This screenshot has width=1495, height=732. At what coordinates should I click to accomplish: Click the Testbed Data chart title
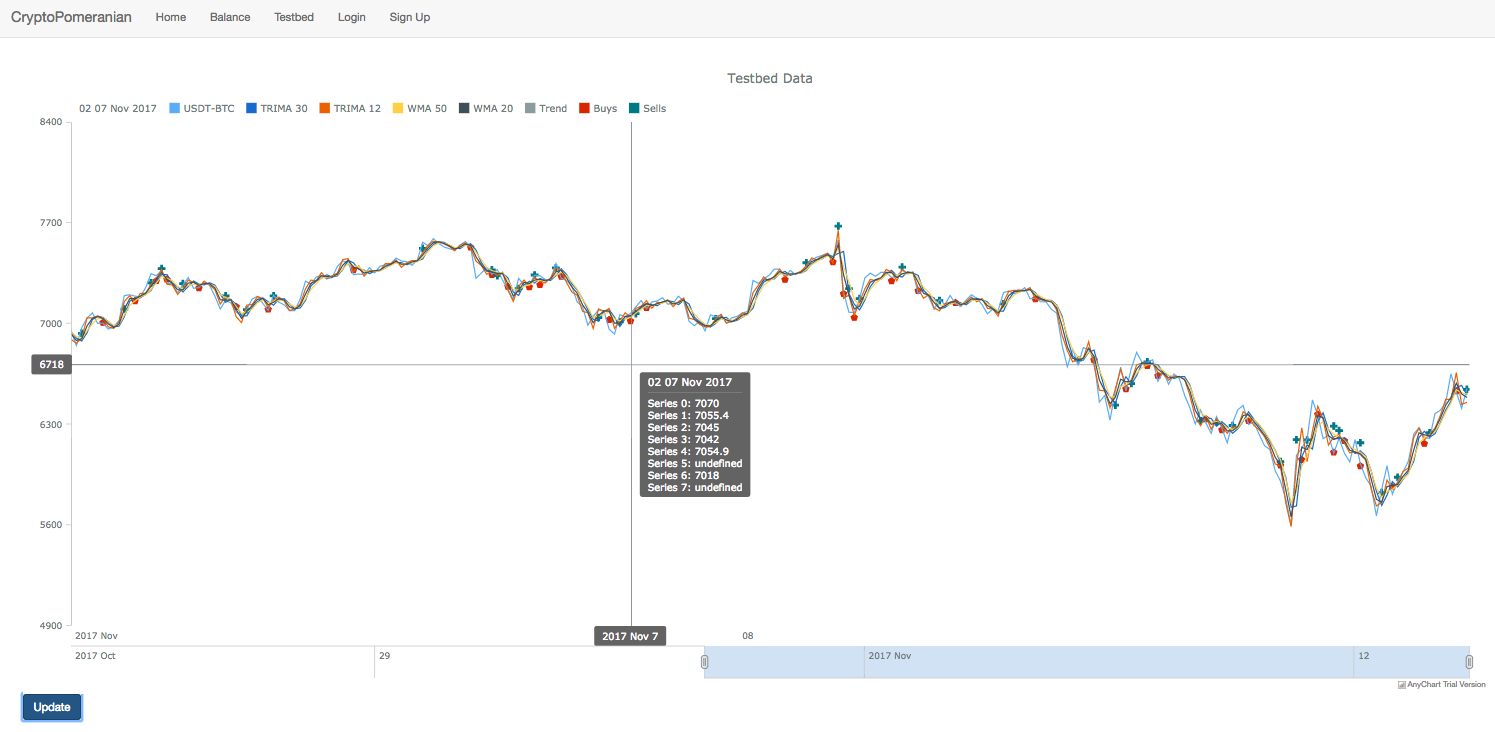pos(770,78)
